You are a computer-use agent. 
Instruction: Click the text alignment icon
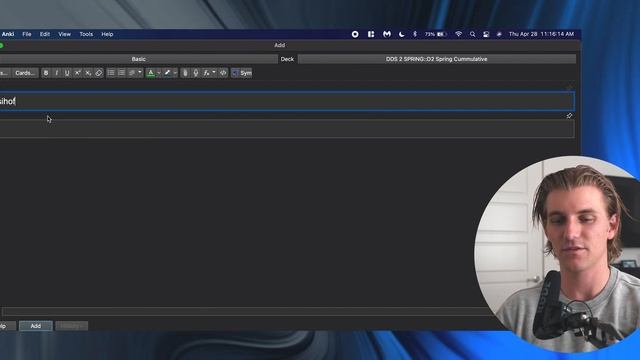click(x=132, y=73)
